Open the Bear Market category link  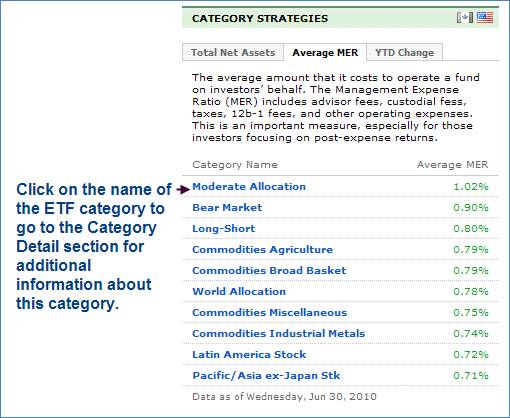pyautogui.click(x=227, y=208)
